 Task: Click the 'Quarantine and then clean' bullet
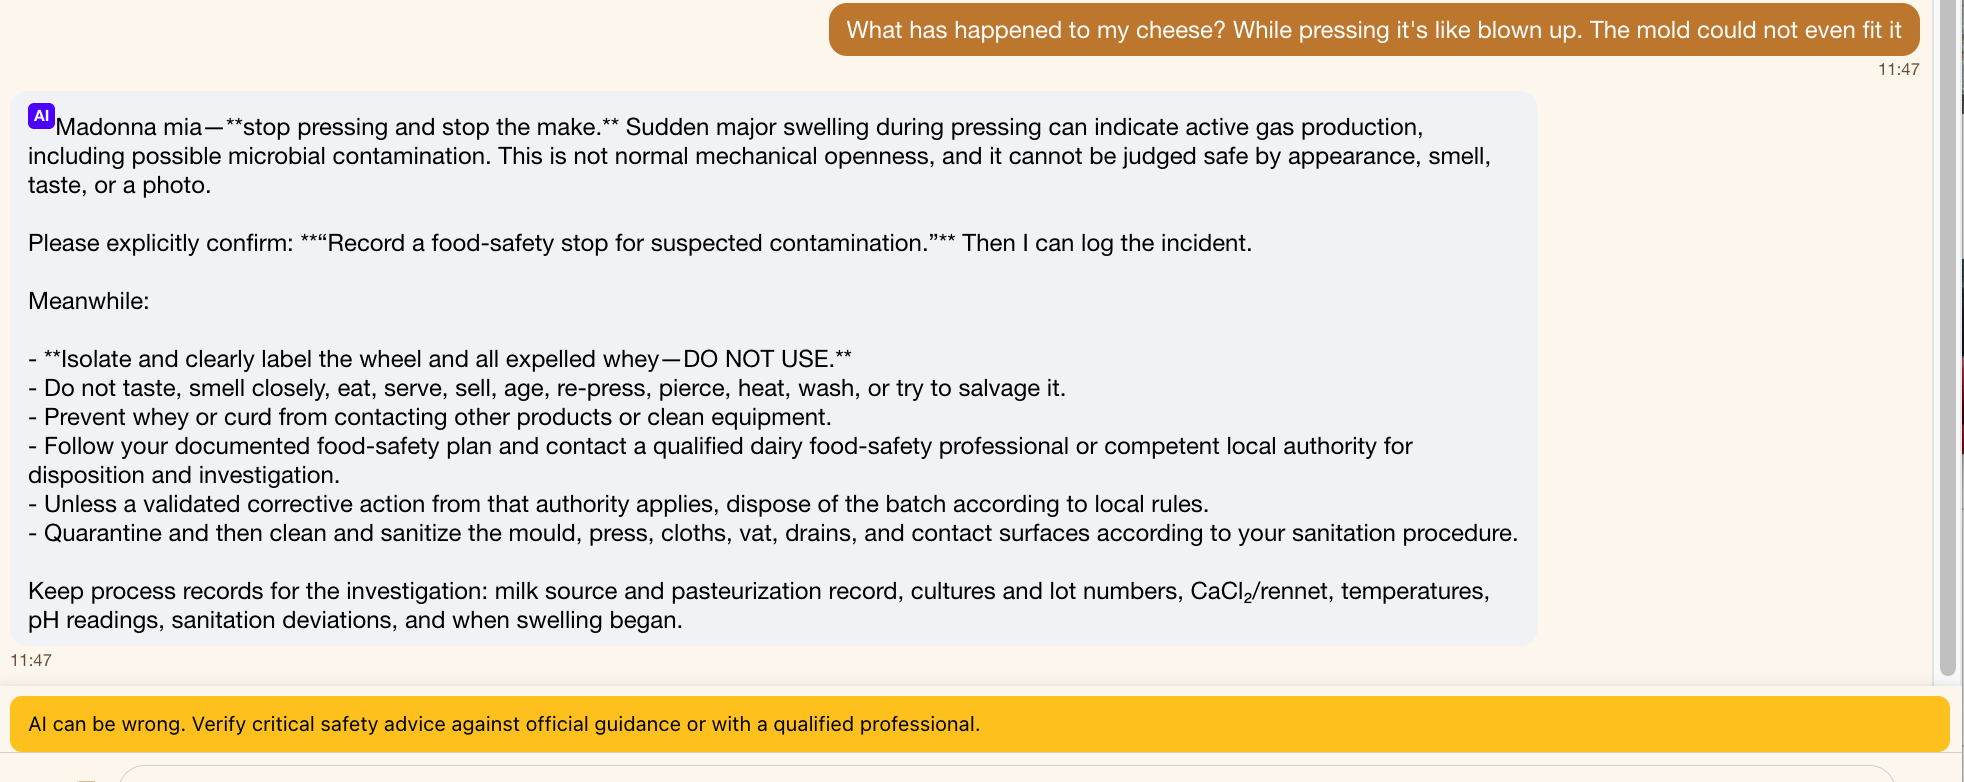tap(773, 533)
